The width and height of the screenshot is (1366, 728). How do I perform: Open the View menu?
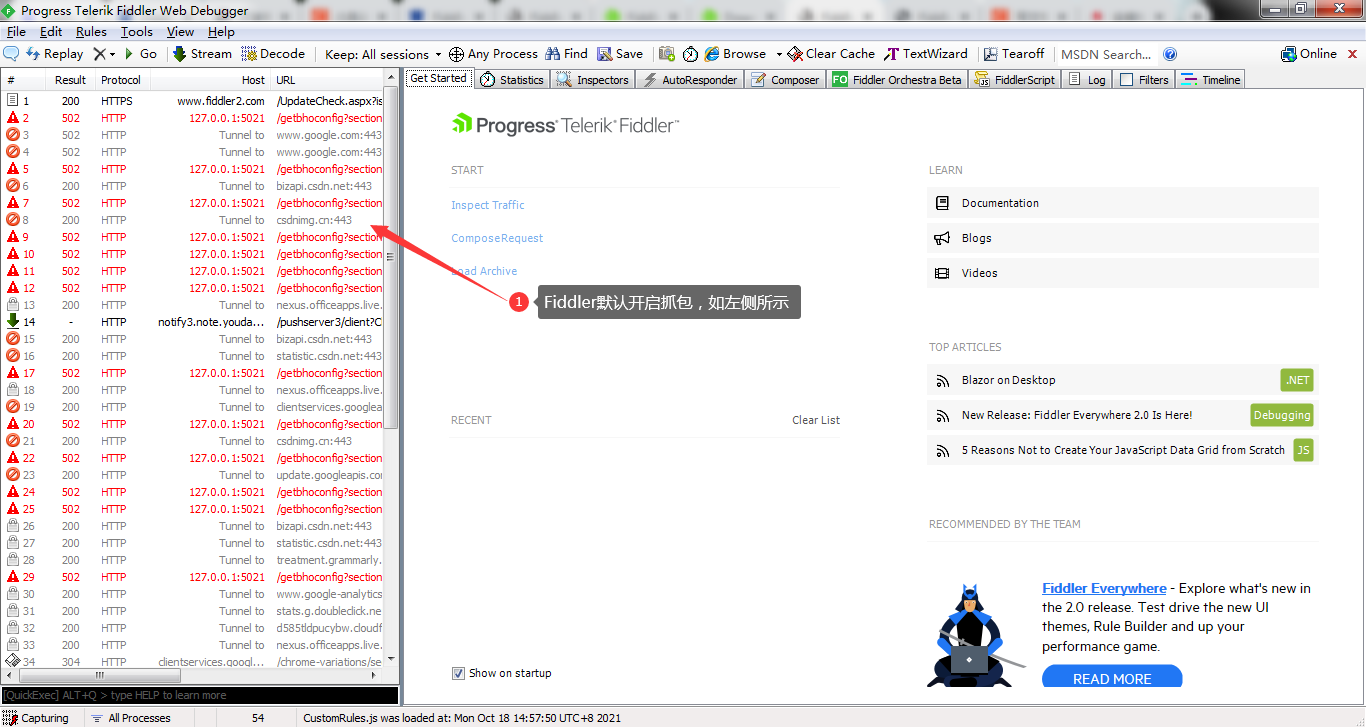pyautogui.click(x=180, y=32)
